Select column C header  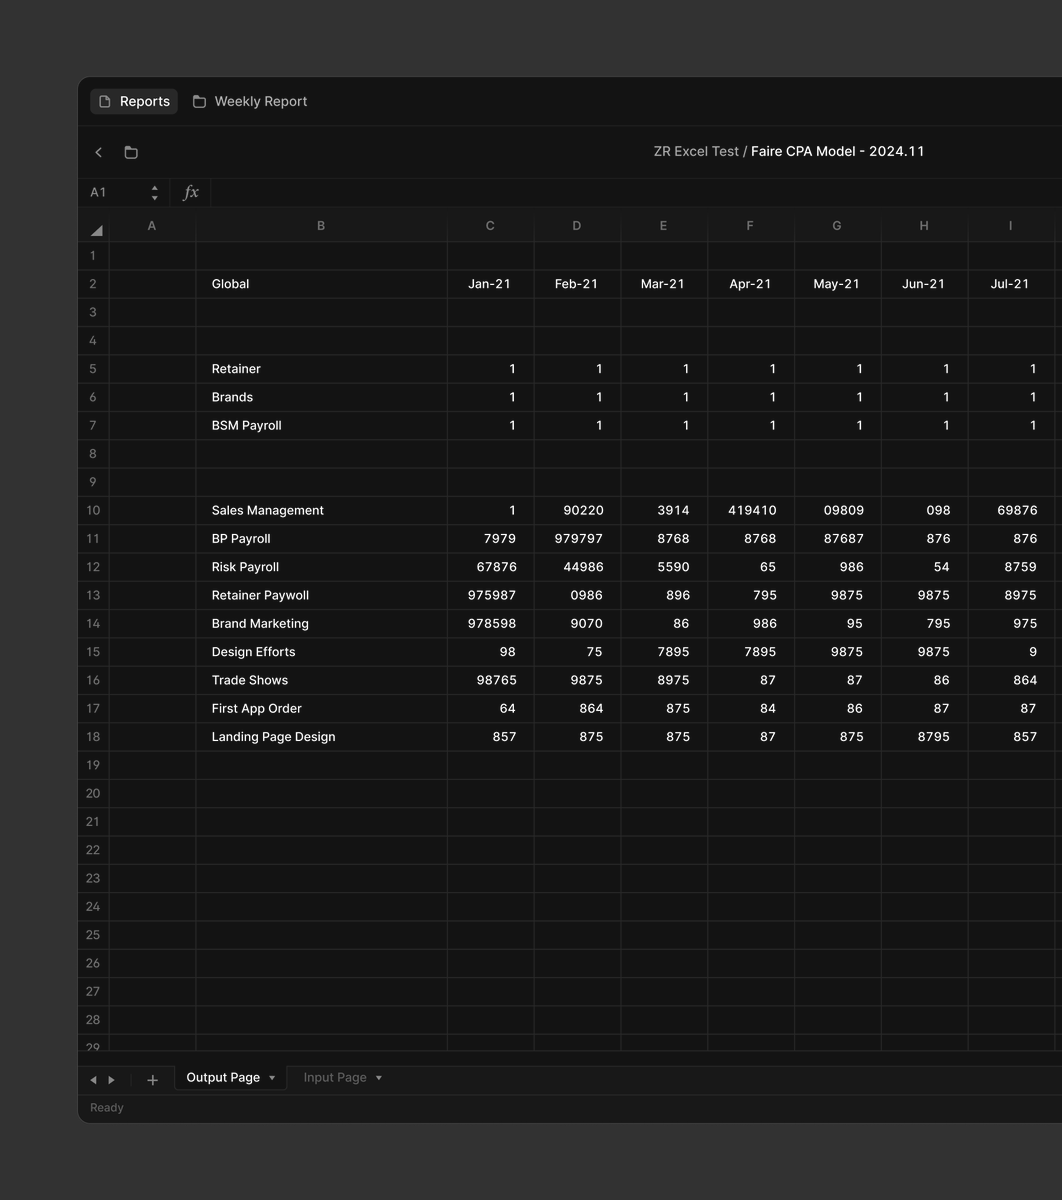pyautogui.click(x=490, y=226)
